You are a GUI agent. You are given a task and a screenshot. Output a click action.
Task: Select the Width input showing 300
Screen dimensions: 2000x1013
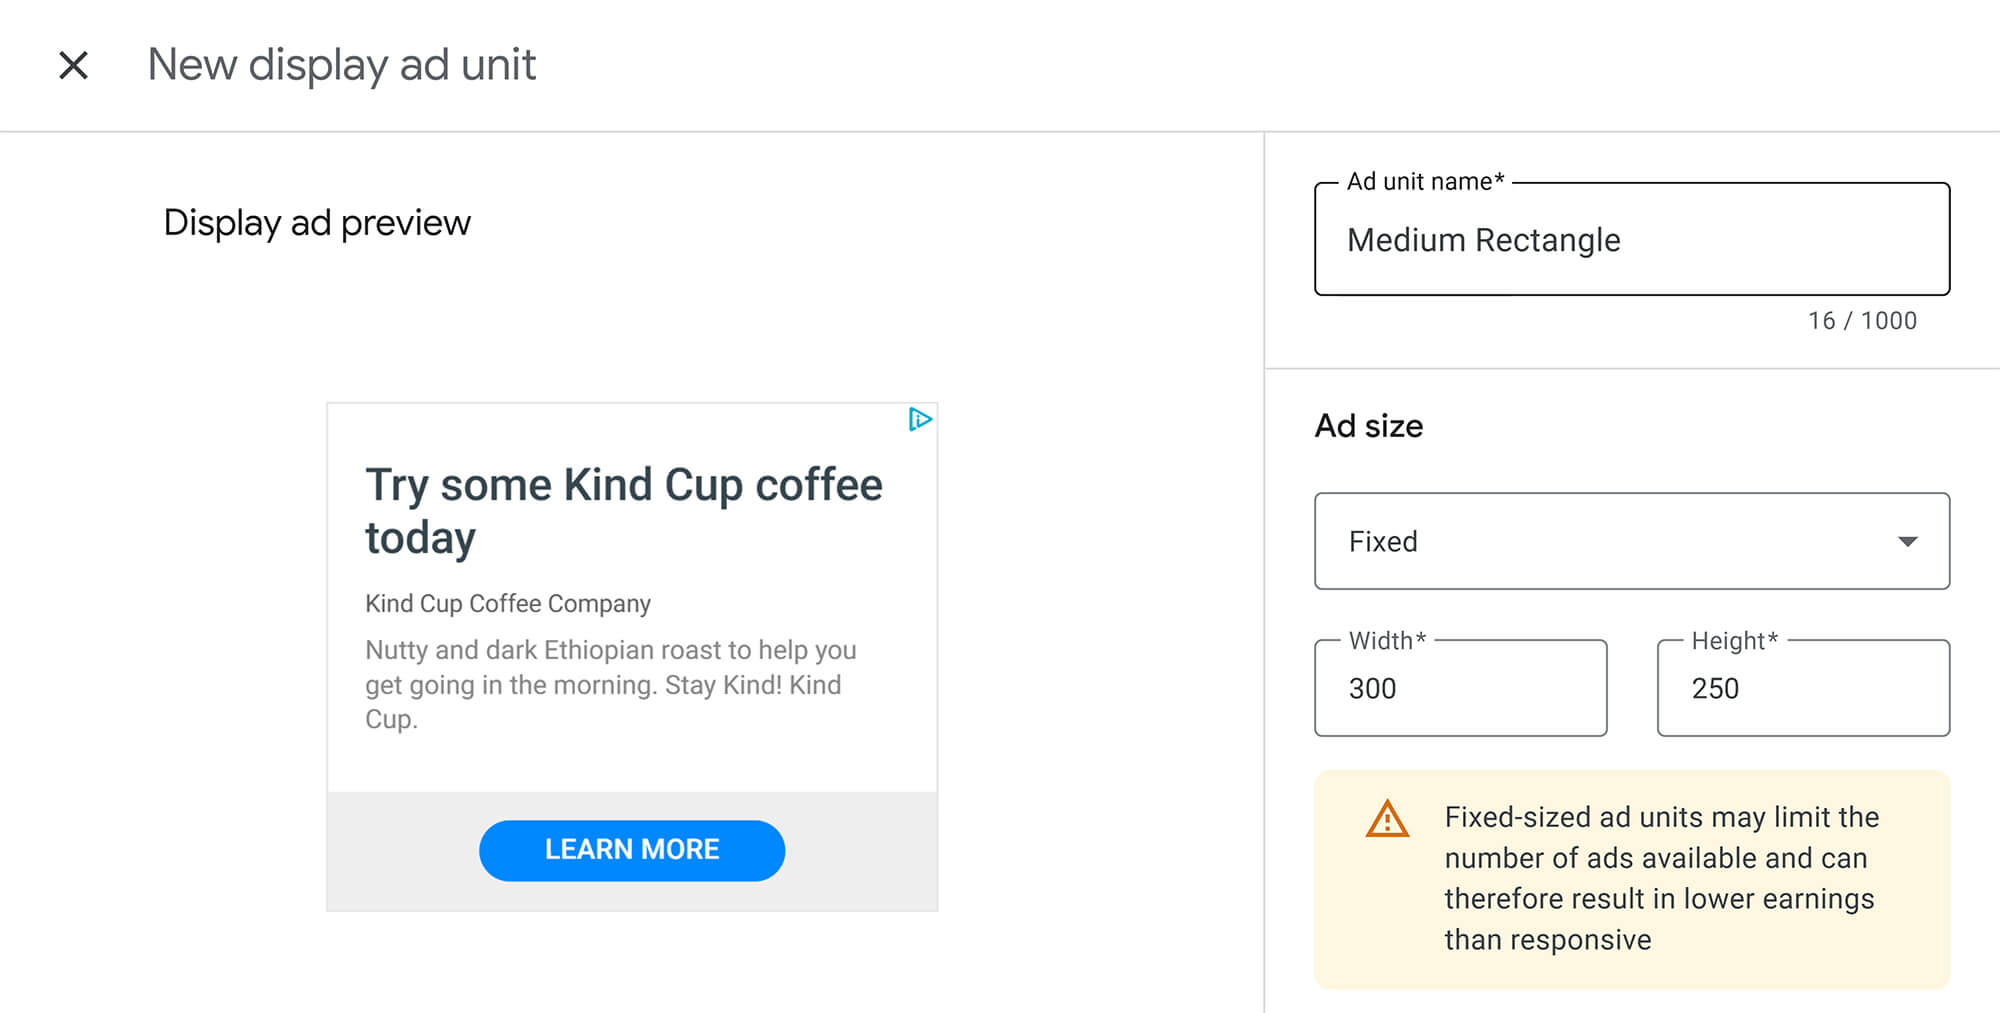1459,688
